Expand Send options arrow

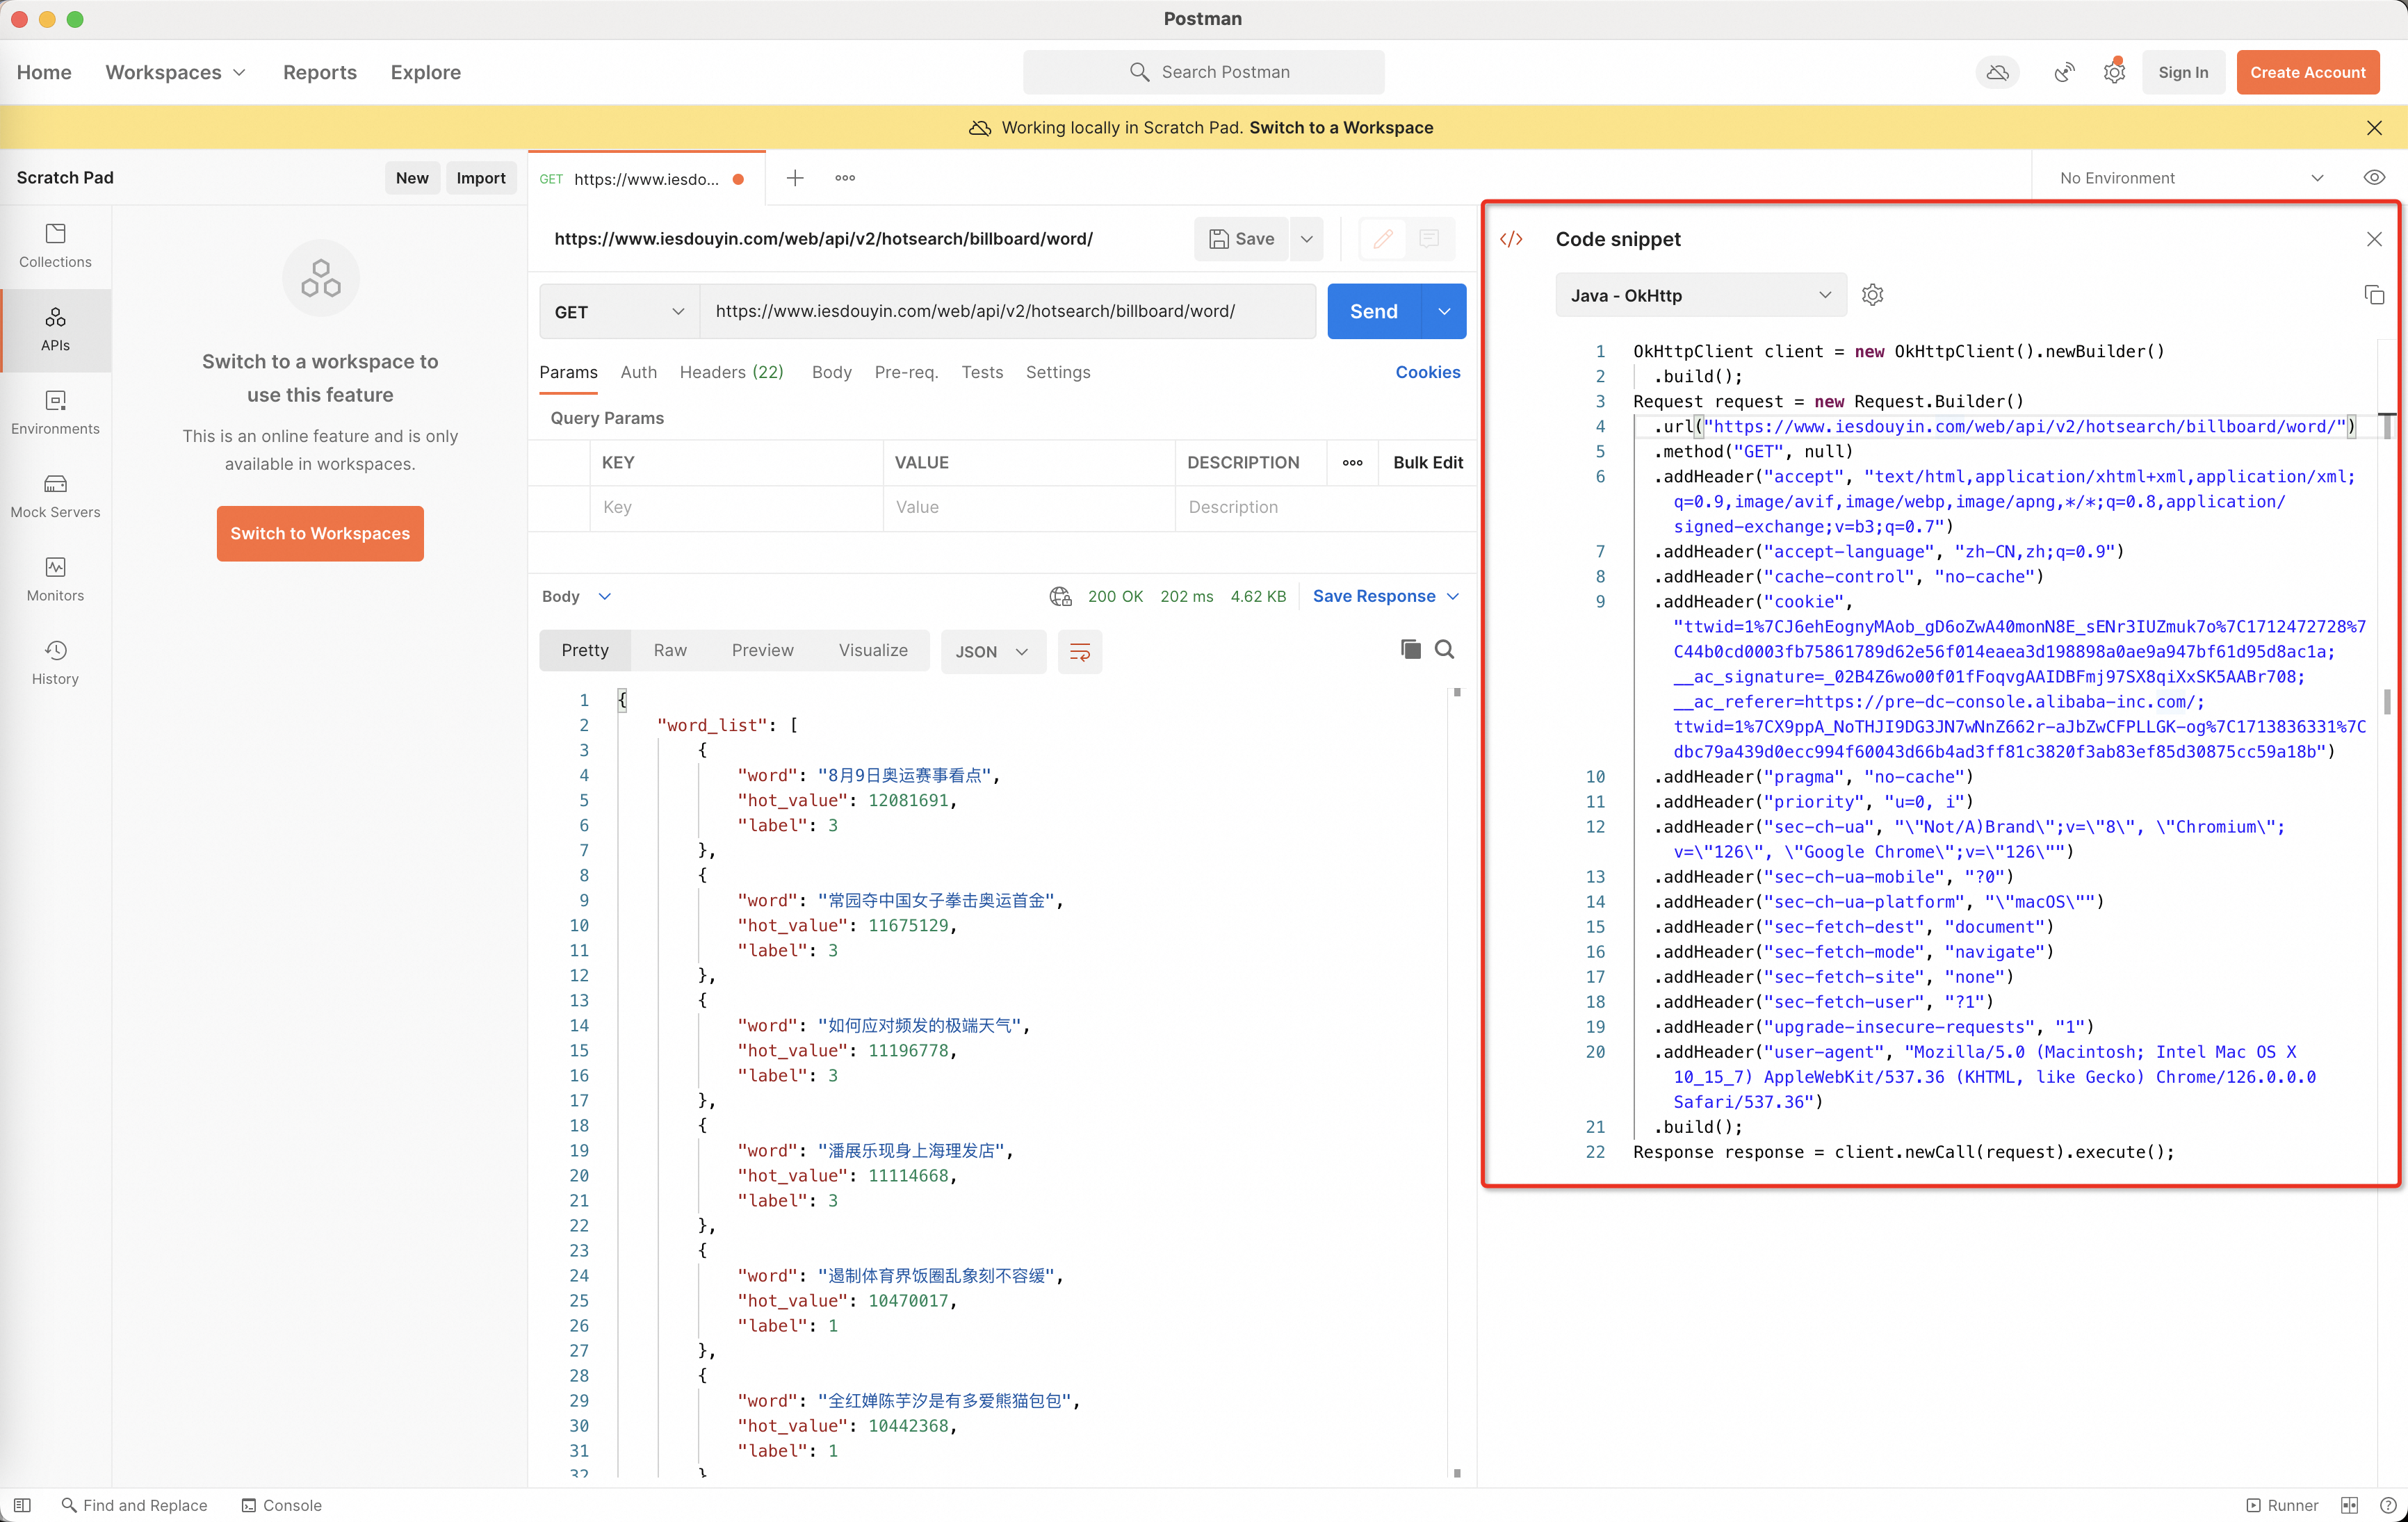coord(1444,312)
